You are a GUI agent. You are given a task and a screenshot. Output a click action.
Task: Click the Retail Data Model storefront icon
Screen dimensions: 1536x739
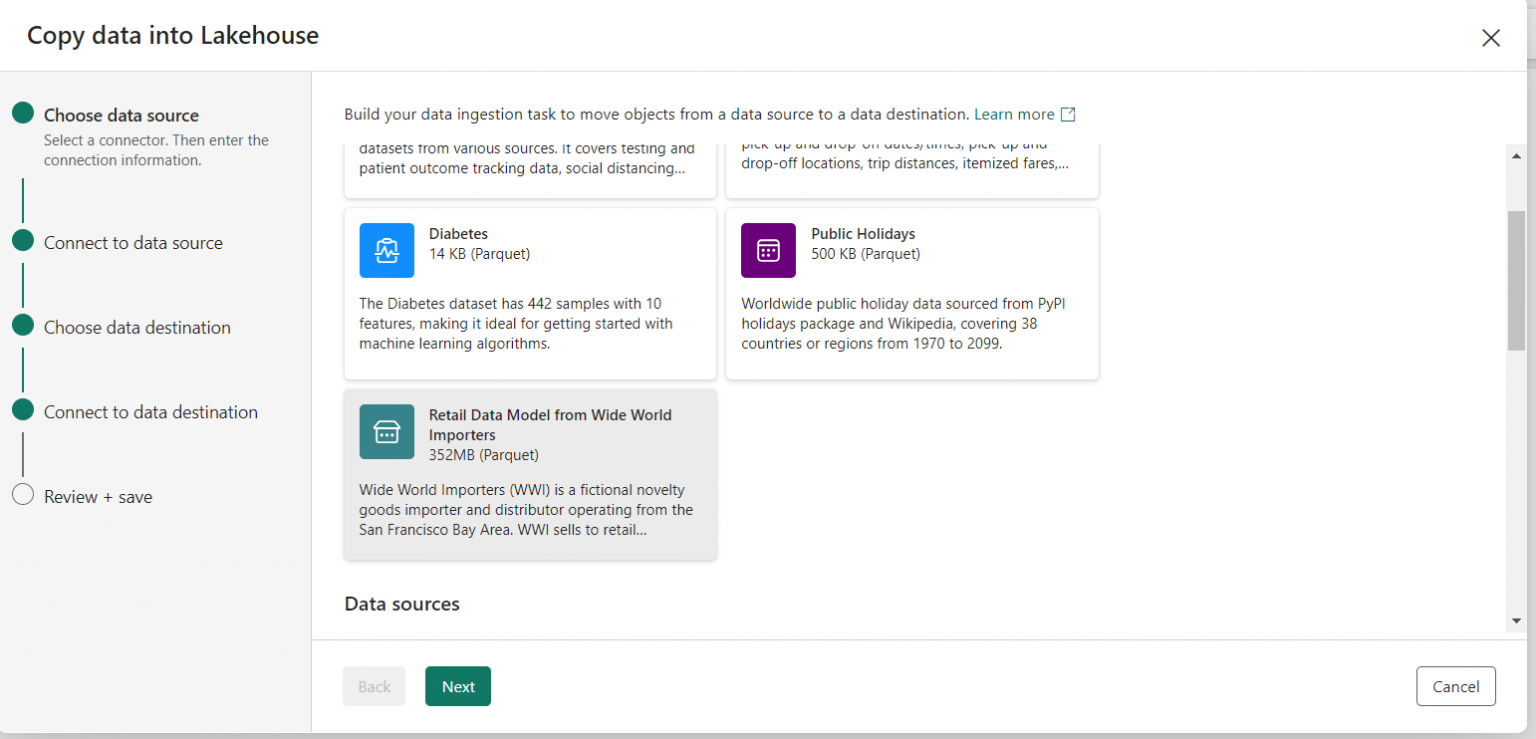386,431
